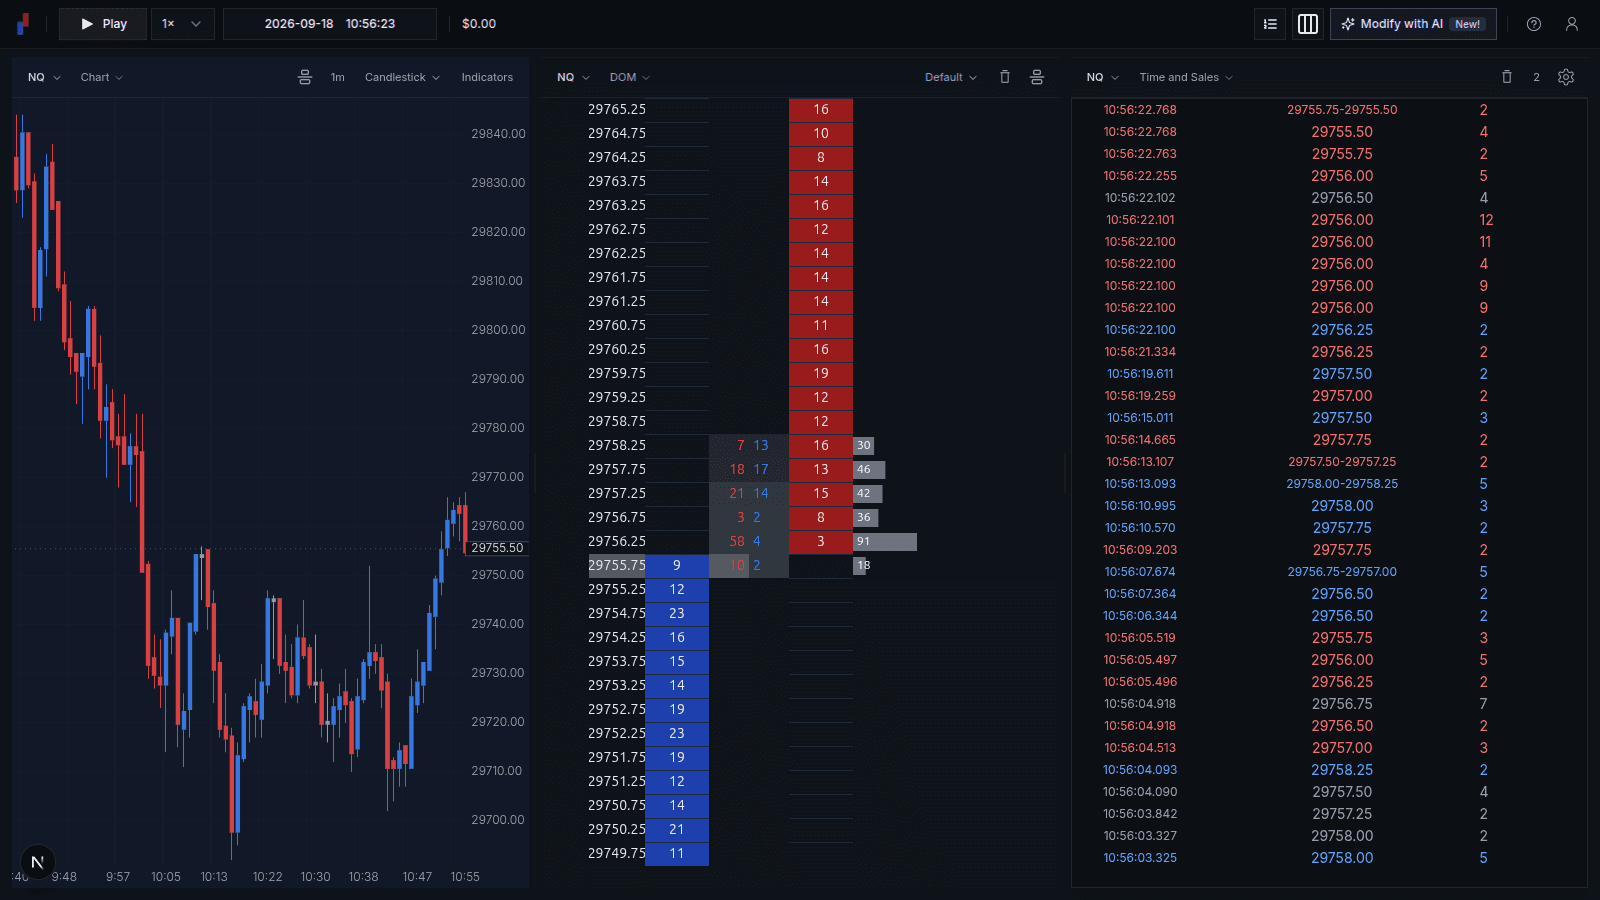Image resolution: width=1600 pixels, height=900 pixels.
Task: Click the 10:30 chart time axis label
Action: [315, 877]
